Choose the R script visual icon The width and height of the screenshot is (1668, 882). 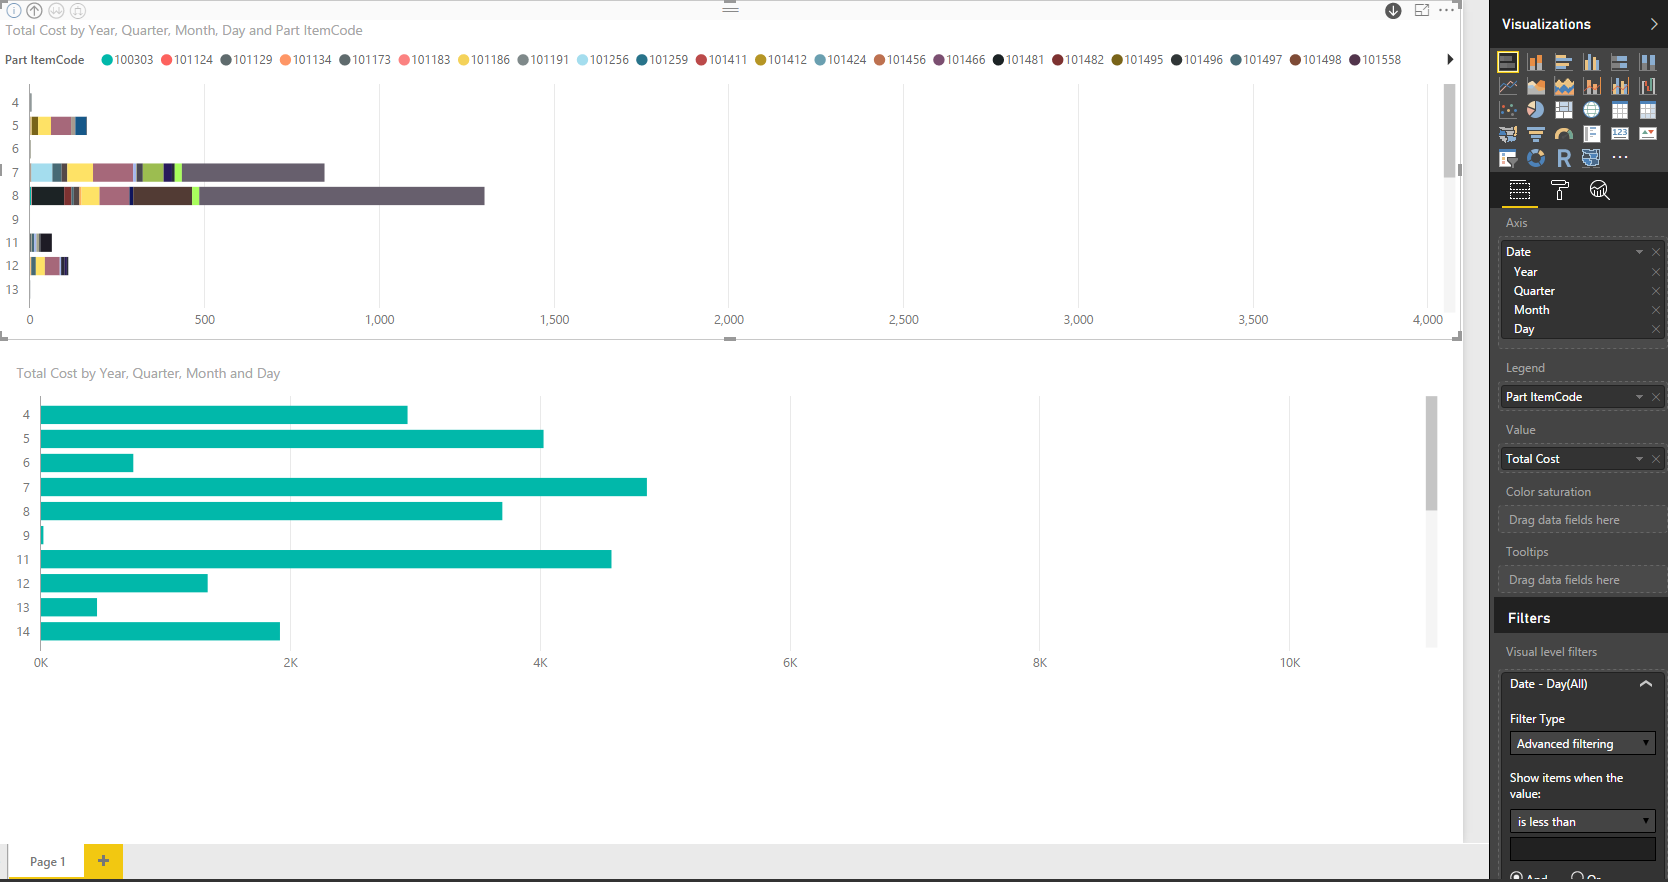1564,158
